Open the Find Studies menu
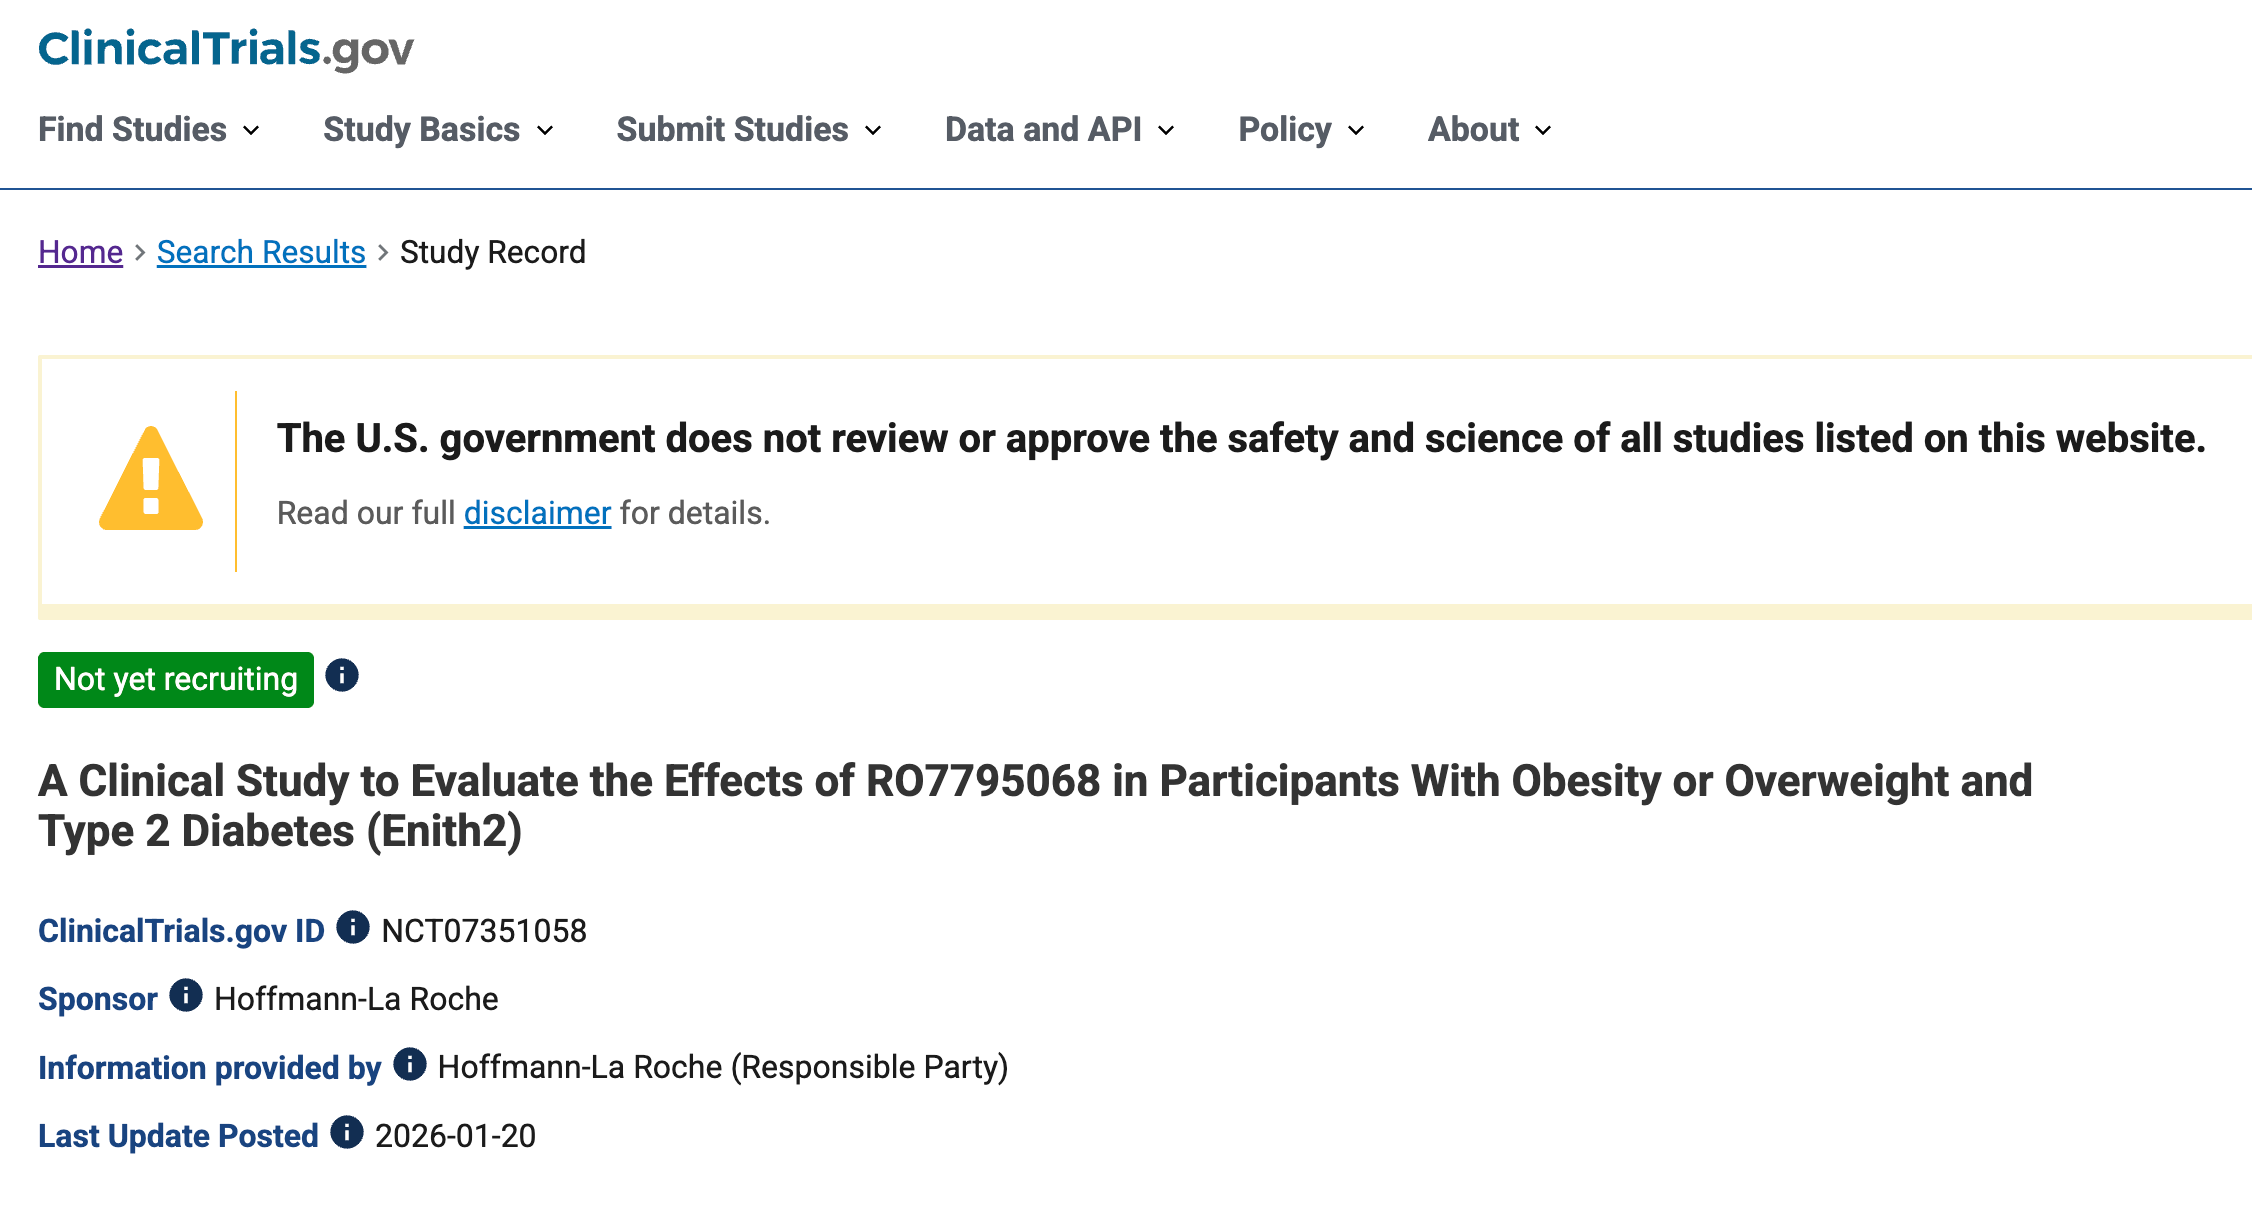 (x=149, y=129)
